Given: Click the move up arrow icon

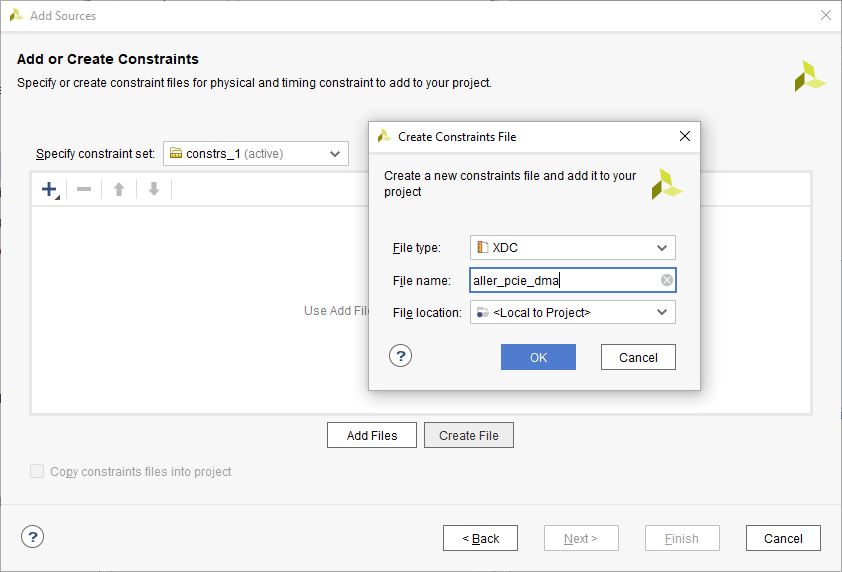Looking at the screenshot, I should [x=119, y=189].
